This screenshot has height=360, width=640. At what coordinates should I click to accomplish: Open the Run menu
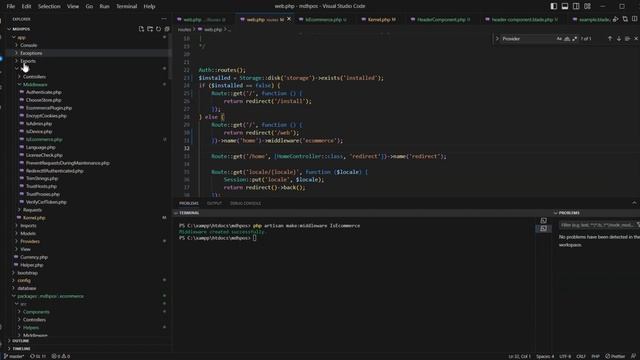[104, 6]
